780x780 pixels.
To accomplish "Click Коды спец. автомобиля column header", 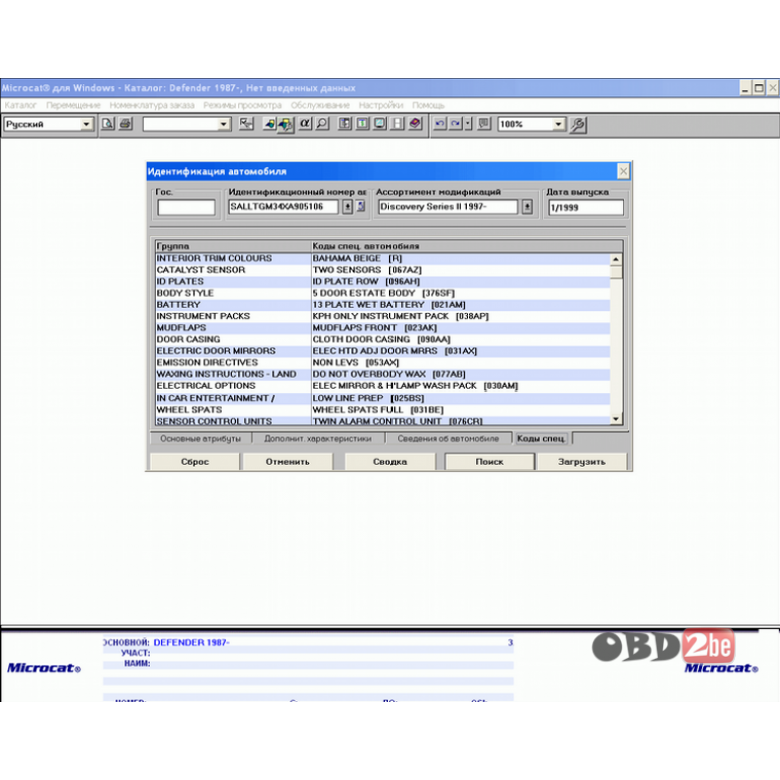I will coord(467,246).
